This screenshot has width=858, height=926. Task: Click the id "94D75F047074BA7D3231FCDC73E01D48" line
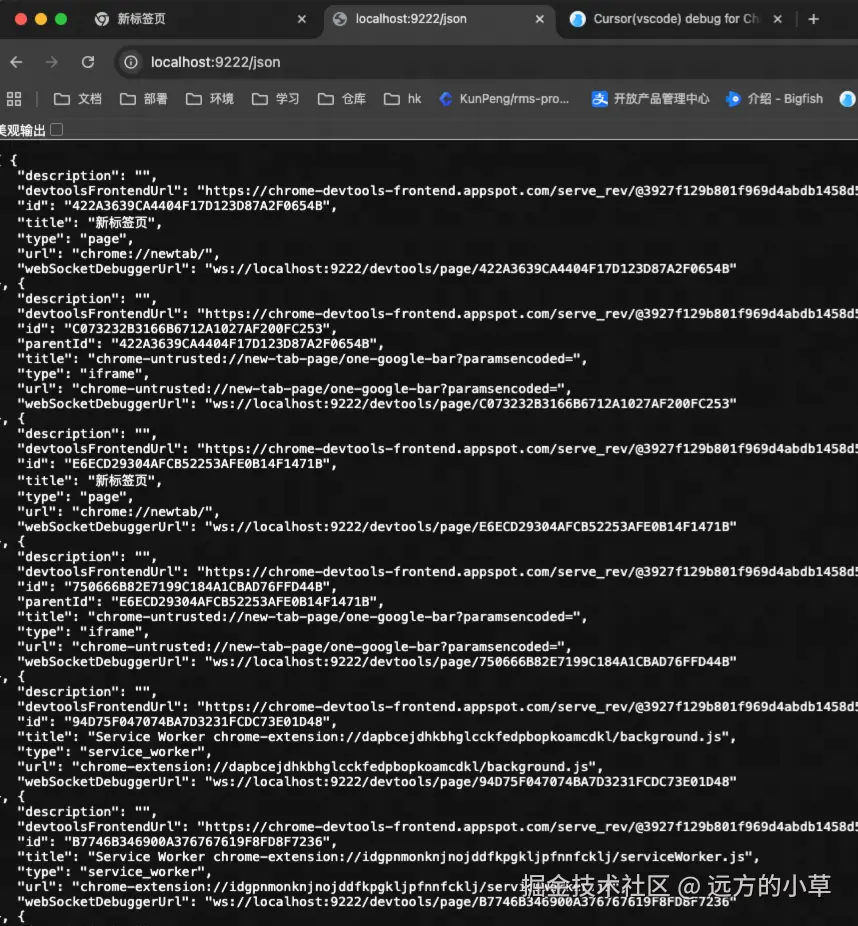[x=177, y=722]
